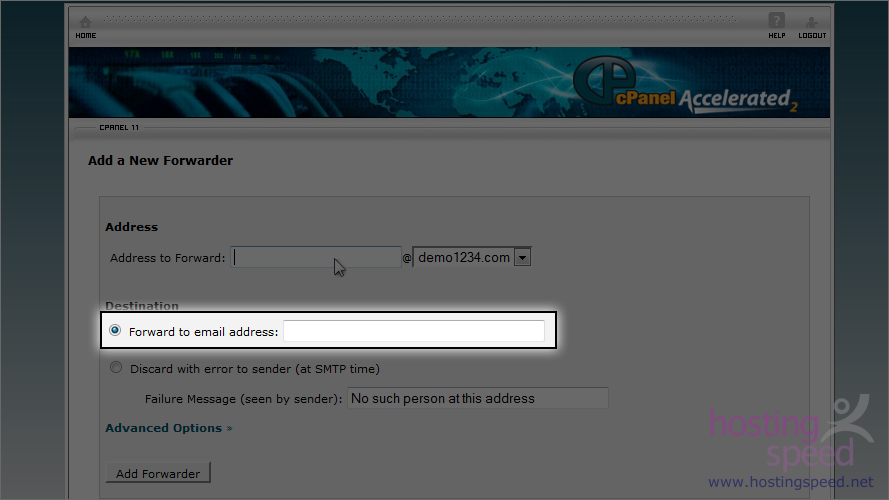Open the demo1234.com domain dropdown
The image size is (889, 500).
tap(472, 257)
